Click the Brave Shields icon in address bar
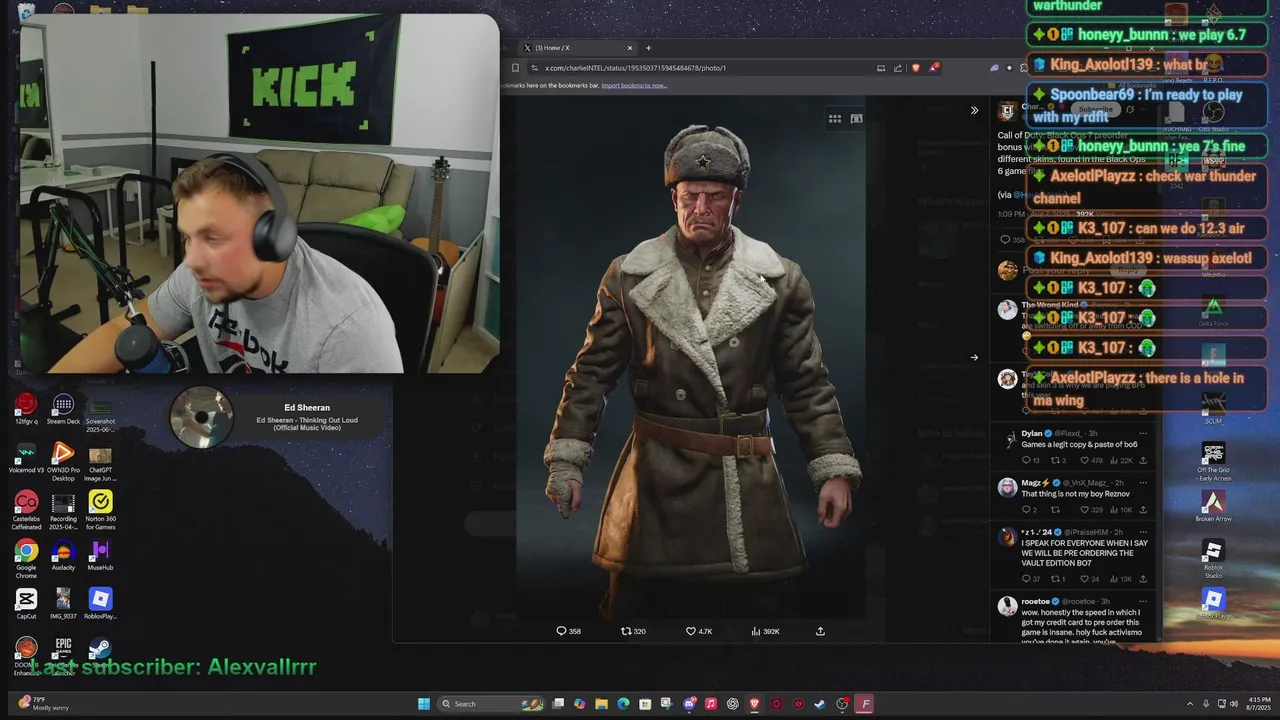 pyautogui.click(x=915, y=68)
